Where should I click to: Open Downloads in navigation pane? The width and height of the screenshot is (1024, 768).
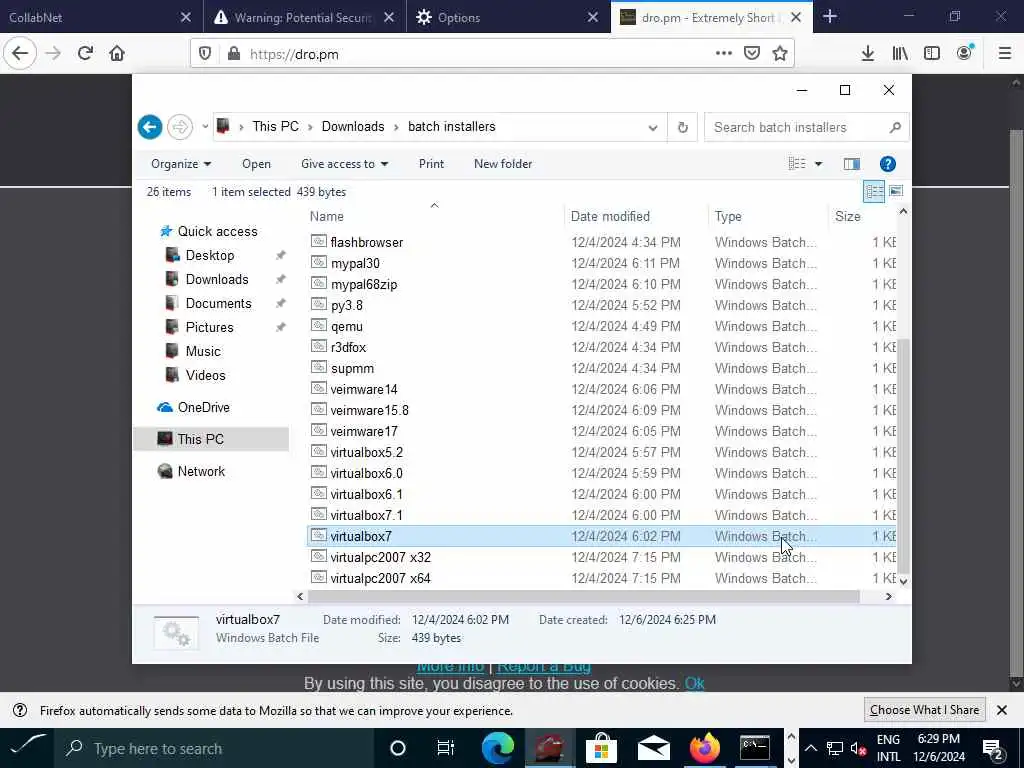tap(217, 280)
